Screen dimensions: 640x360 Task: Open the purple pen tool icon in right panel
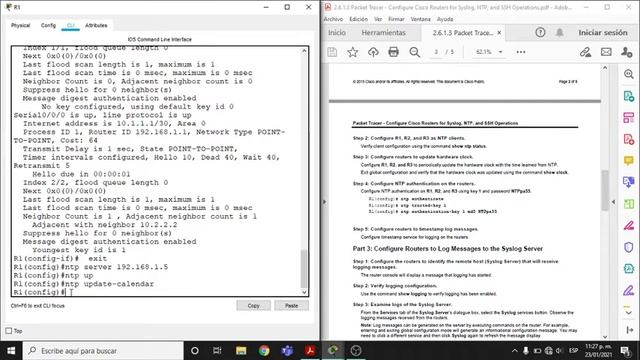(x=629, y=290)
